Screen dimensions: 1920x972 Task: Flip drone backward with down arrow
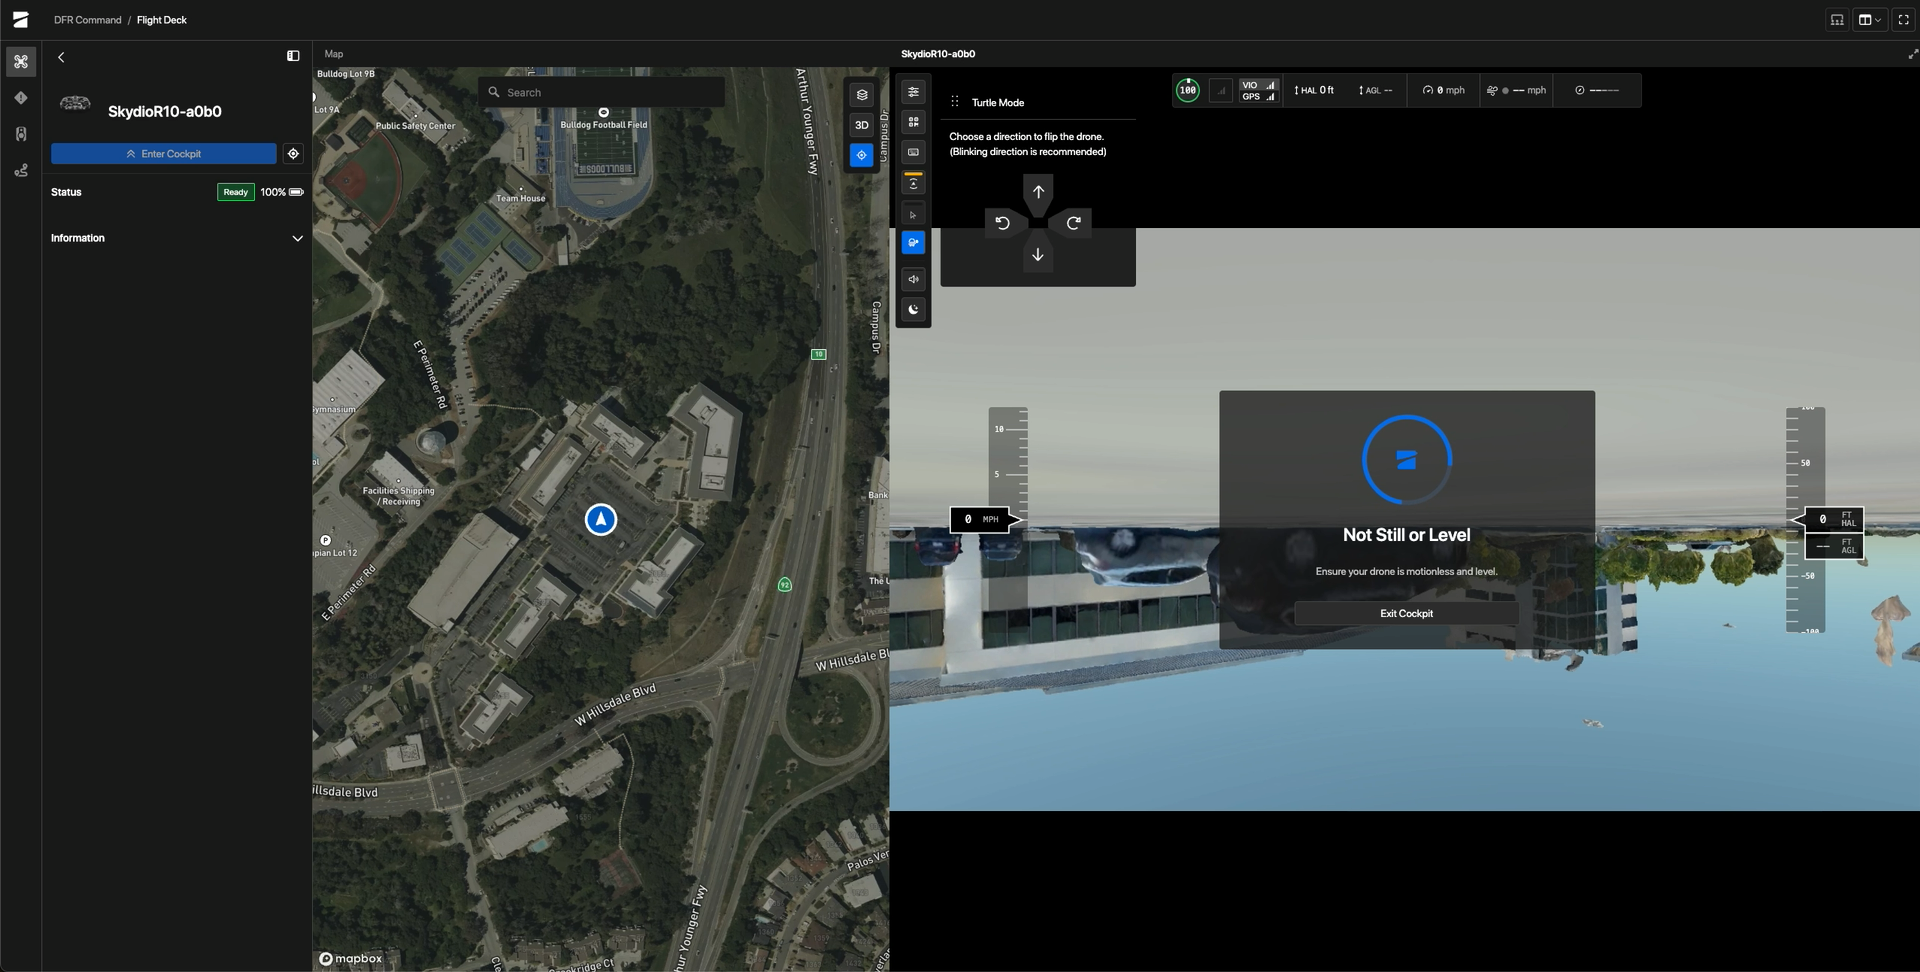coord(1038,255)
